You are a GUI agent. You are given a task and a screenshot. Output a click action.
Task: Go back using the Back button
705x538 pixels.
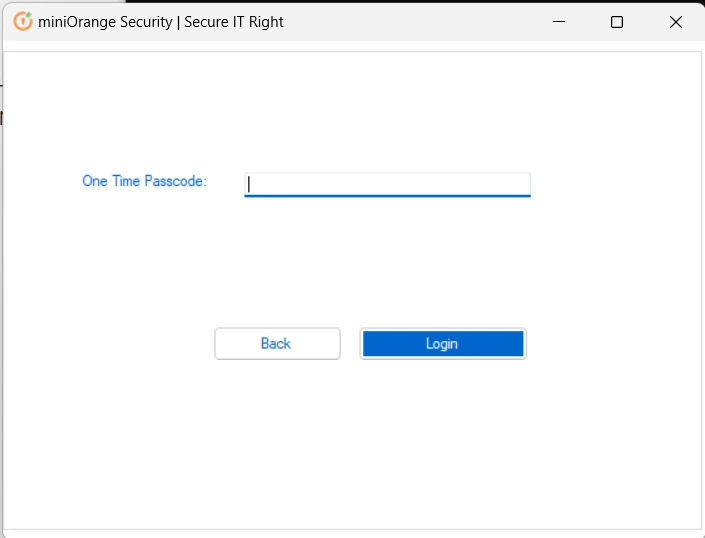click(277, 344)
